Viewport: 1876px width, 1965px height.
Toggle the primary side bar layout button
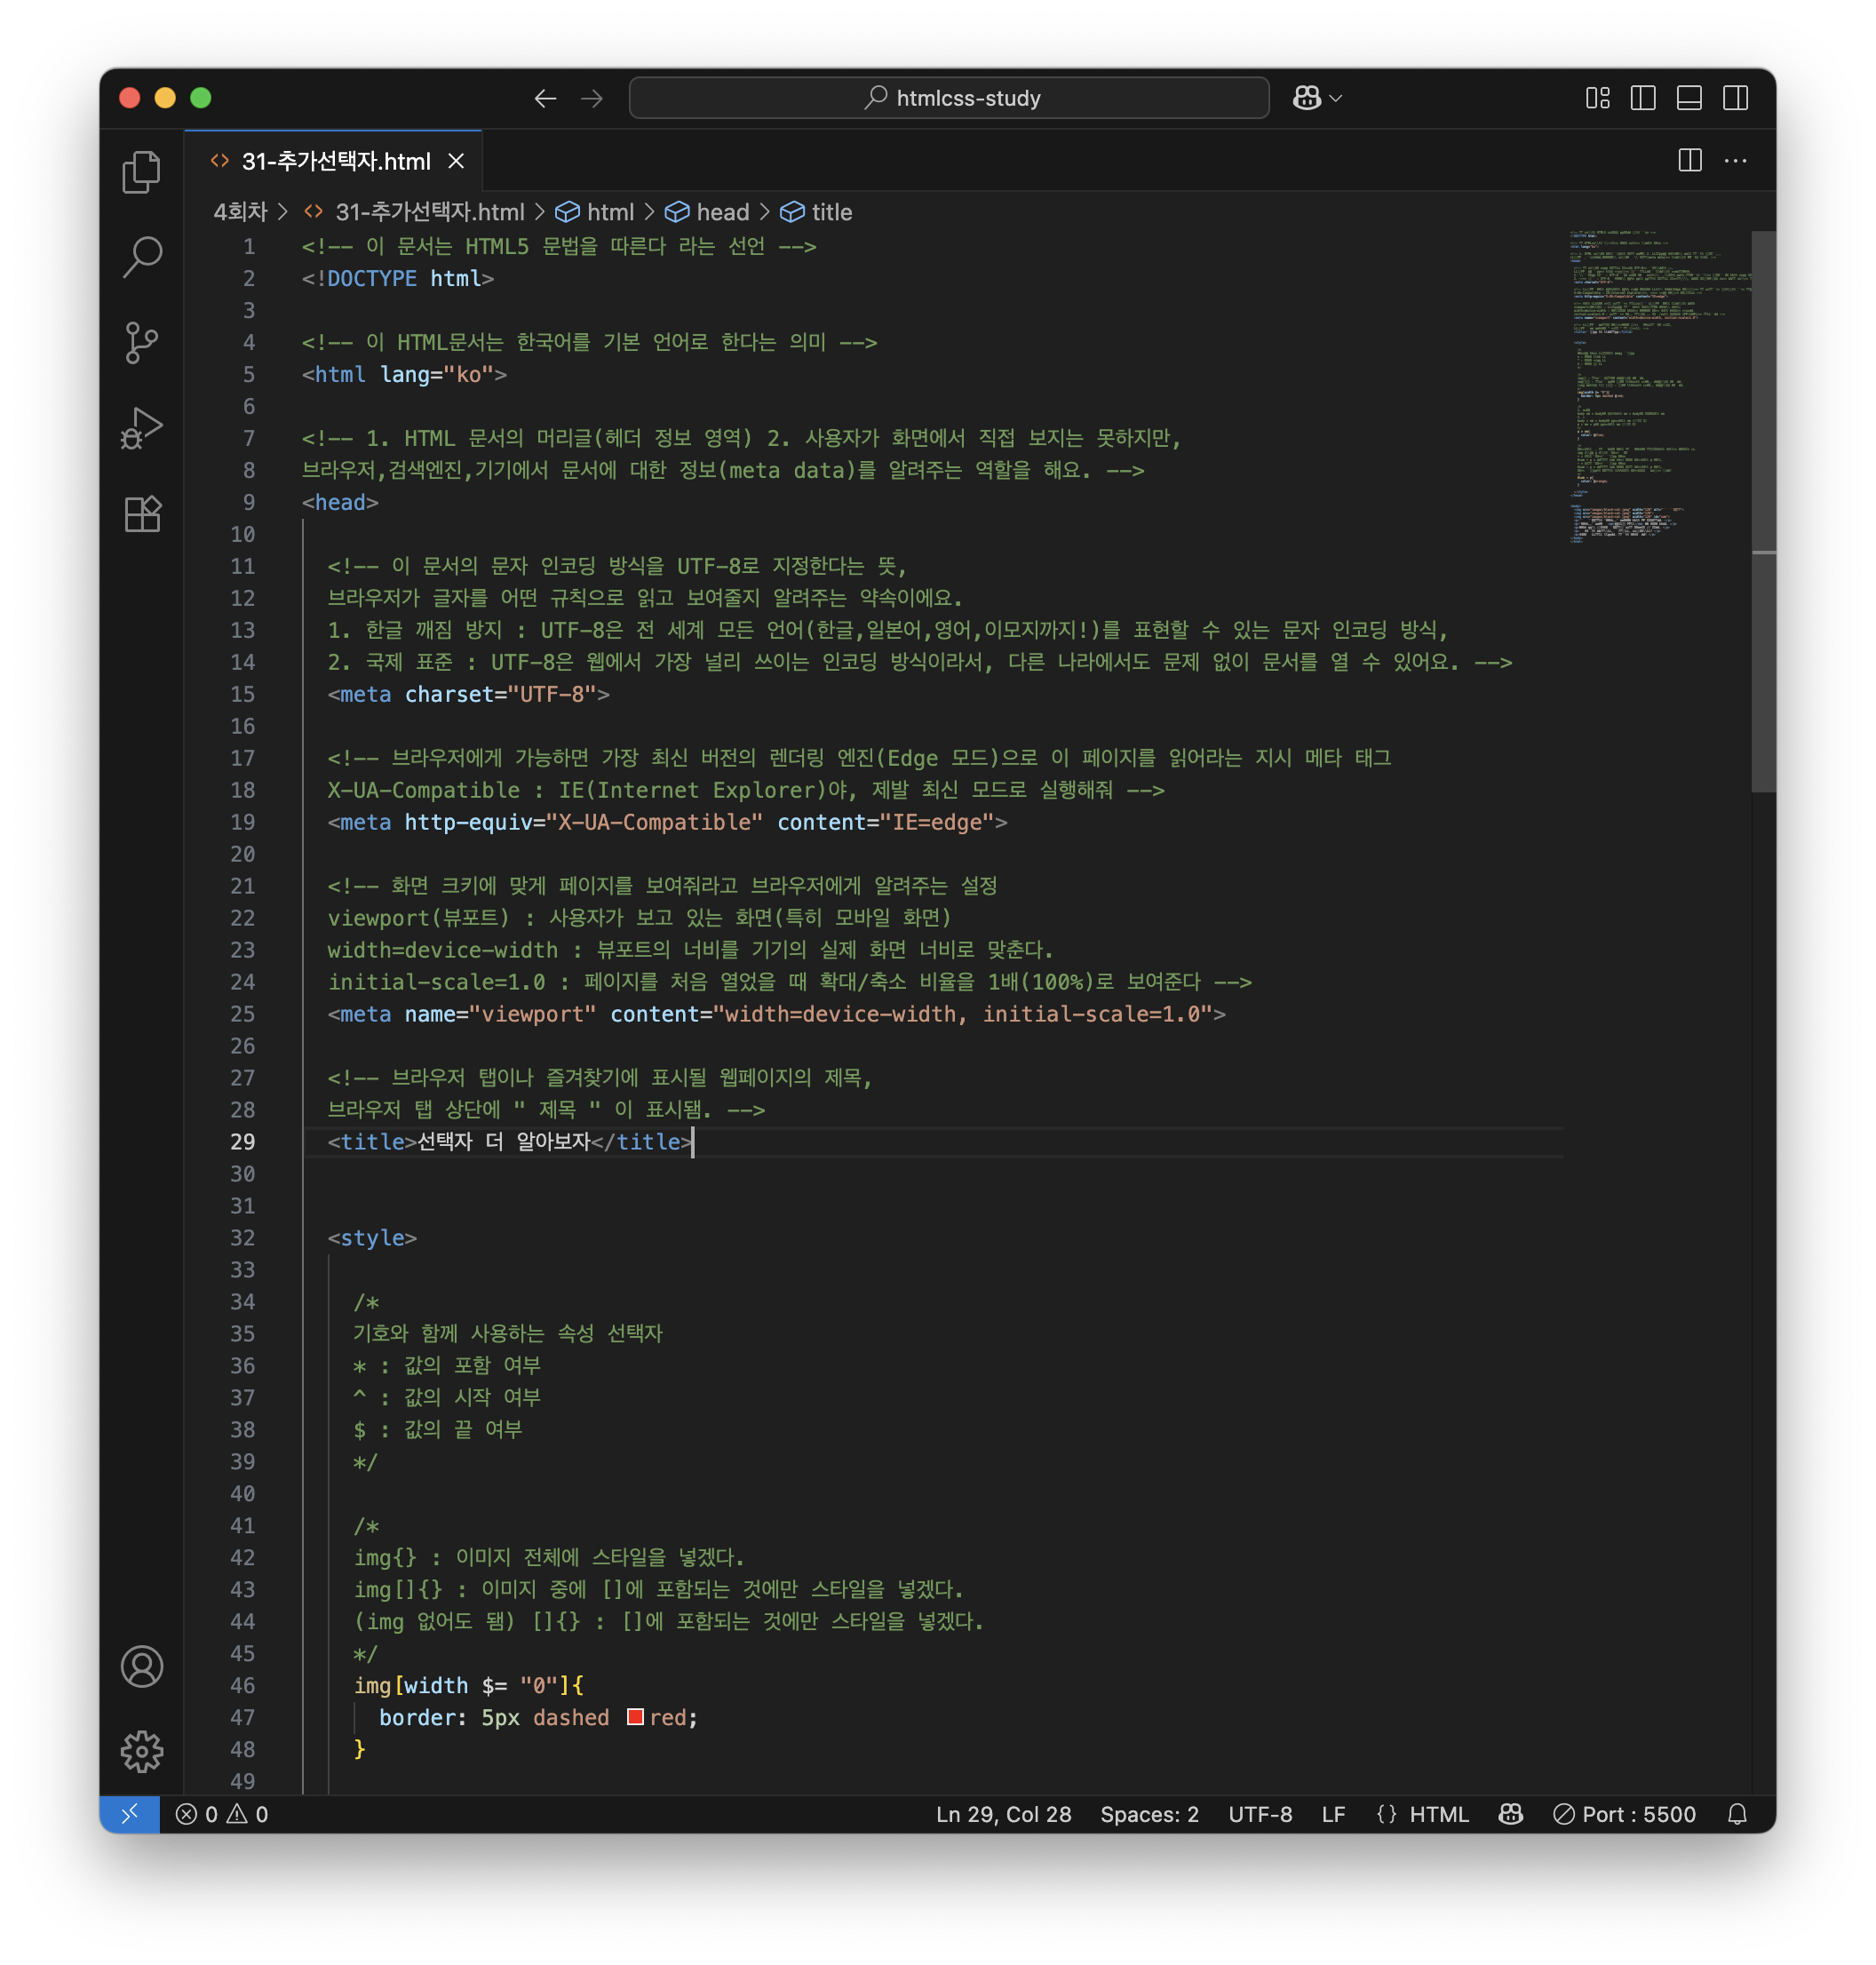click(1643, 98)
